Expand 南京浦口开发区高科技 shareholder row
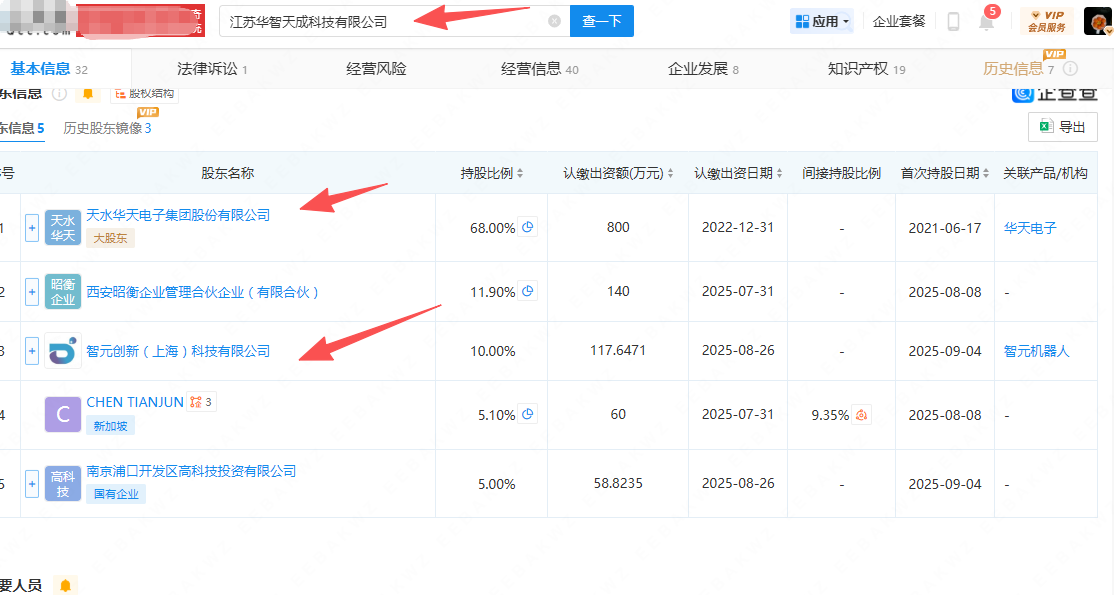Viewport: 1114px width, 595px height. point(32,483)
